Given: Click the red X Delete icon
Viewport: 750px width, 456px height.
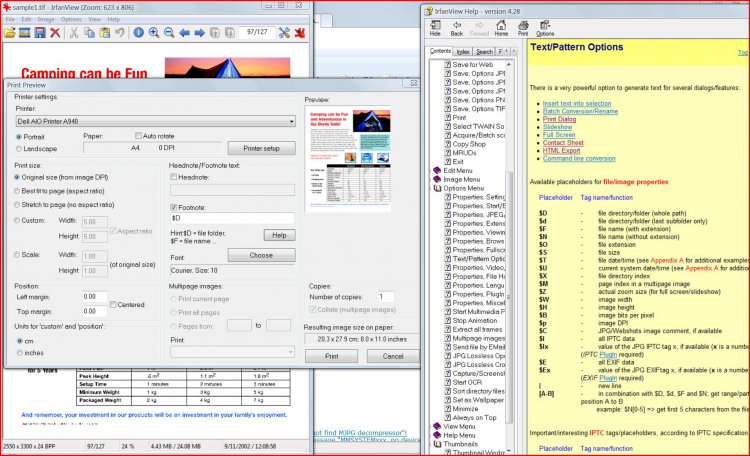Looking at the screenshot, I should [x=55, y=33].
